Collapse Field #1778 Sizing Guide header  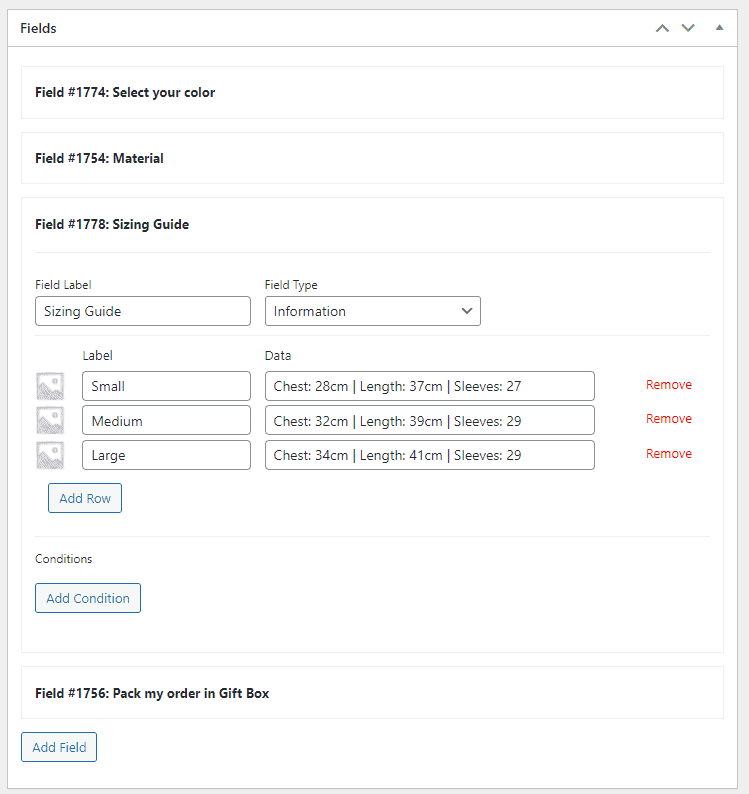(x=372, y=224)
